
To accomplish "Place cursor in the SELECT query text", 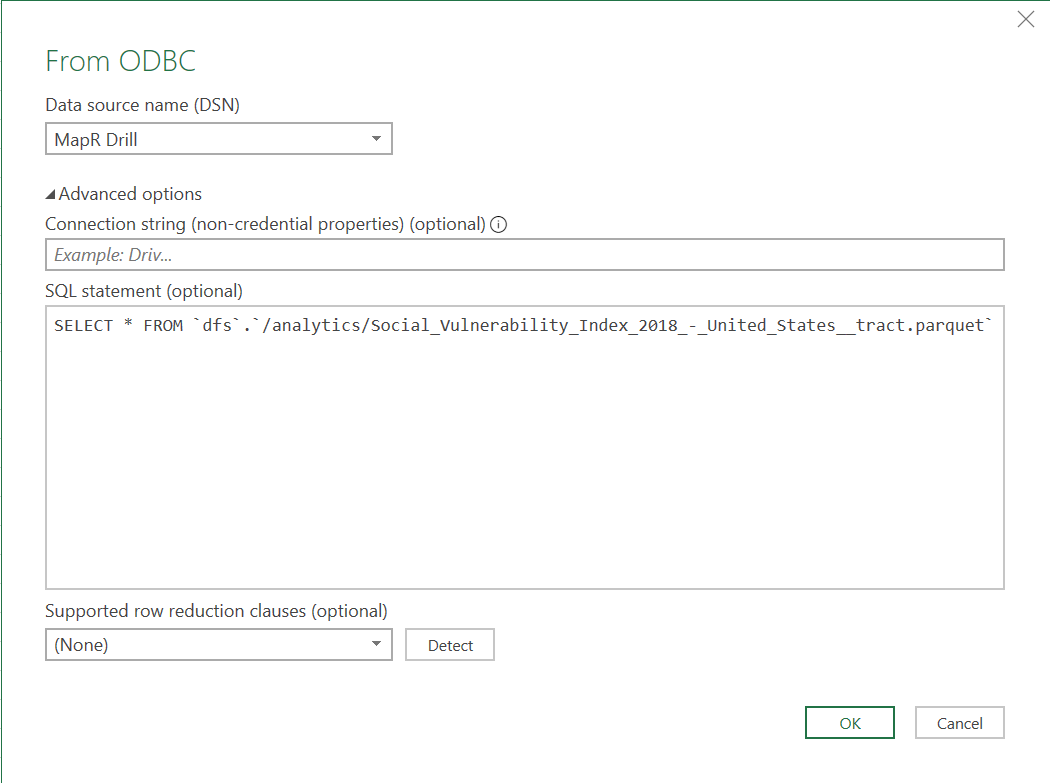I will point(400,324).
